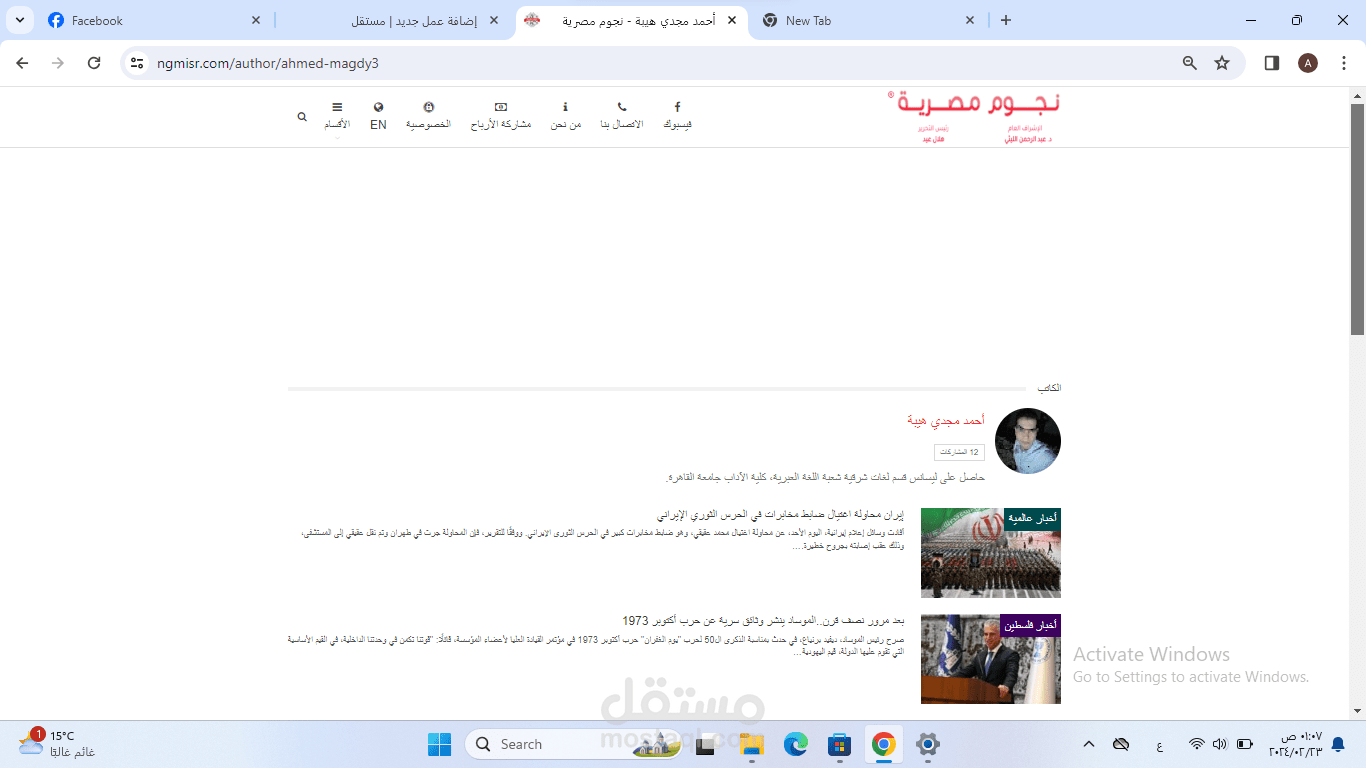This screenshot has height=768, width=1366.
Task: Click the site search magnifier icon
Action: click(x=302, y=117)
